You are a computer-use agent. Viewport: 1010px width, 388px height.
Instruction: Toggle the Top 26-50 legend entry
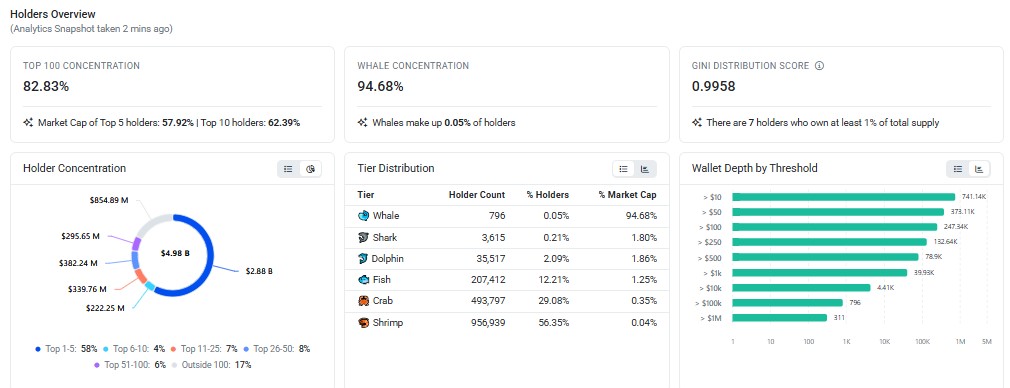(277, 349)
